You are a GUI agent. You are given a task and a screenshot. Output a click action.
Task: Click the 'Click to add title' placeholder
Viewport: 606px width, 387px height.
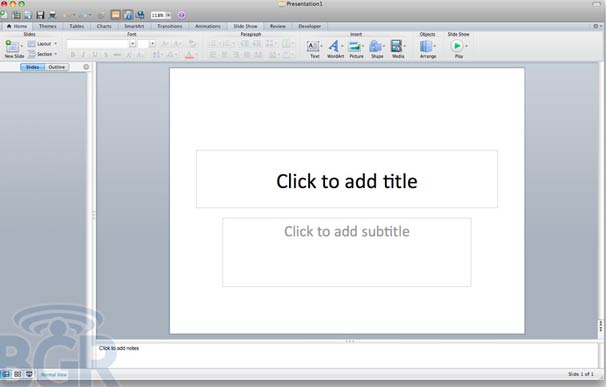coord(347,179)
